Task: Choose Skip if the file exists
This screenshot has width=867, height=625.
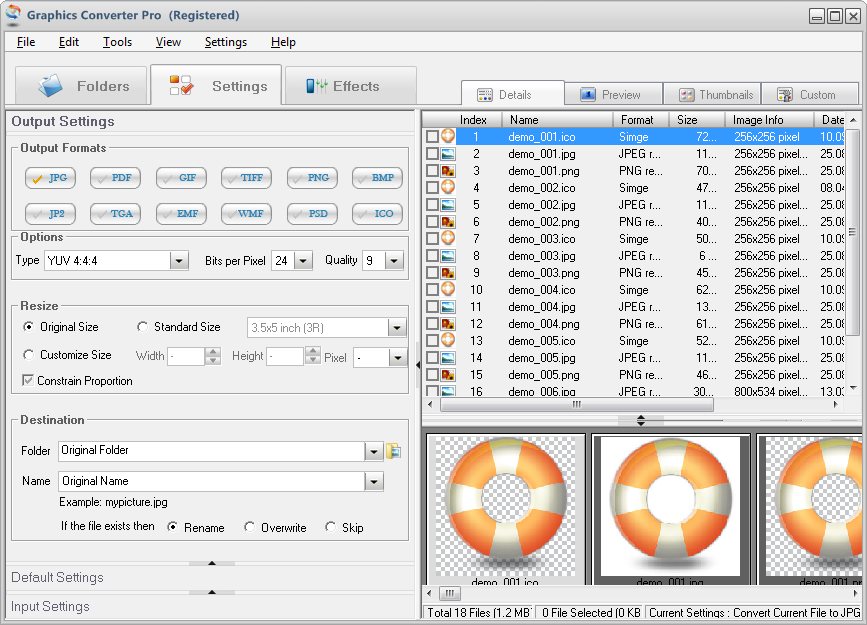Action: tap(330, 527)
